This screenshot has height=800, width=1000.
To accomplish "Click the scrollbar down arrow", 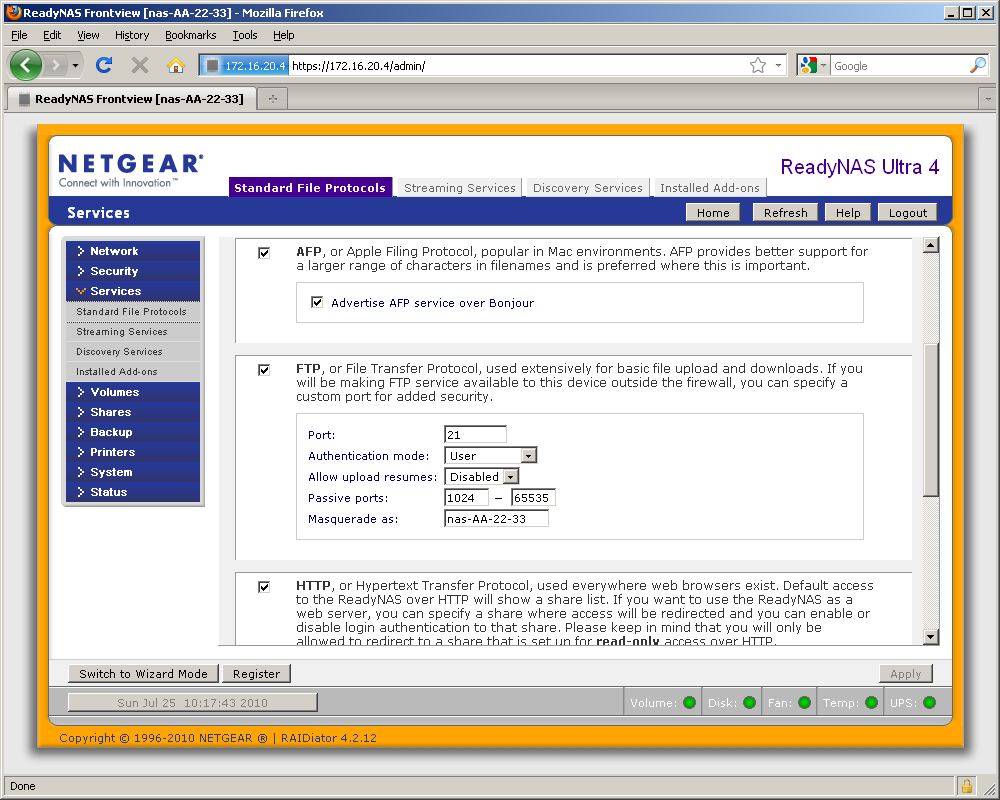I will (930, 636).
